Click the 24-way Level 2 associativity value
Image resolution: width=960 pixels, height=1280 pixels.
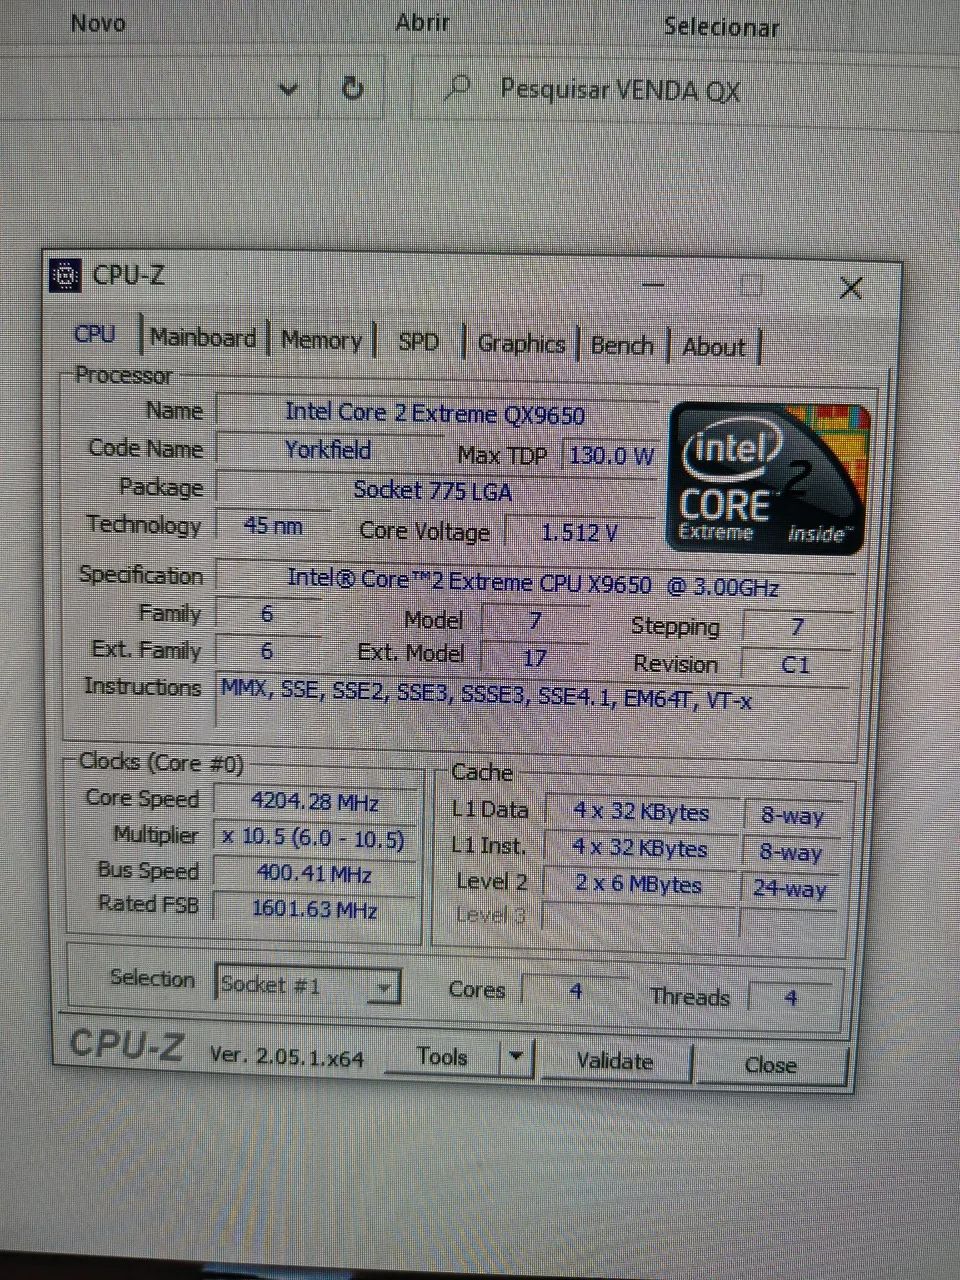[x=790, y=889]
